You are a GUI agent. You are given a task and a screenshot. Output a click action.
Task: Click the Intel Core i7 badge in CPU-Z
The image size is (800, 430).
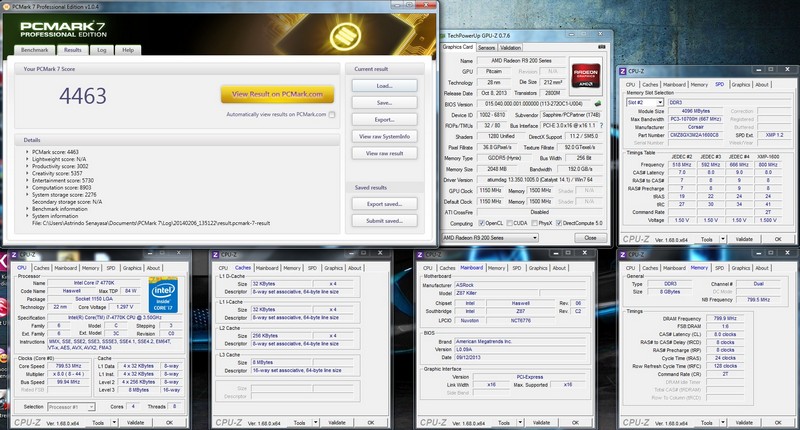point(163,294)
